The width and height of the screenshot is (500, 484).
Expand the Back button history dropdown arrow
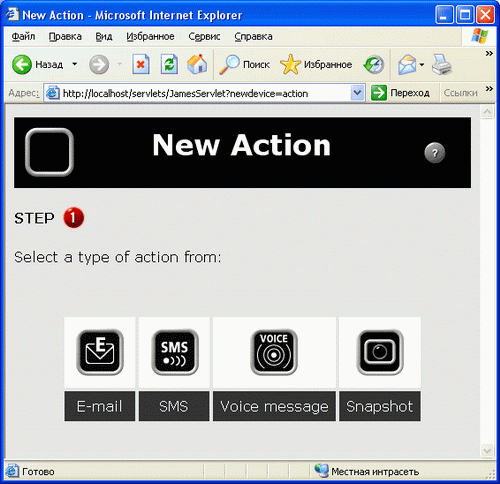(75, 64)
